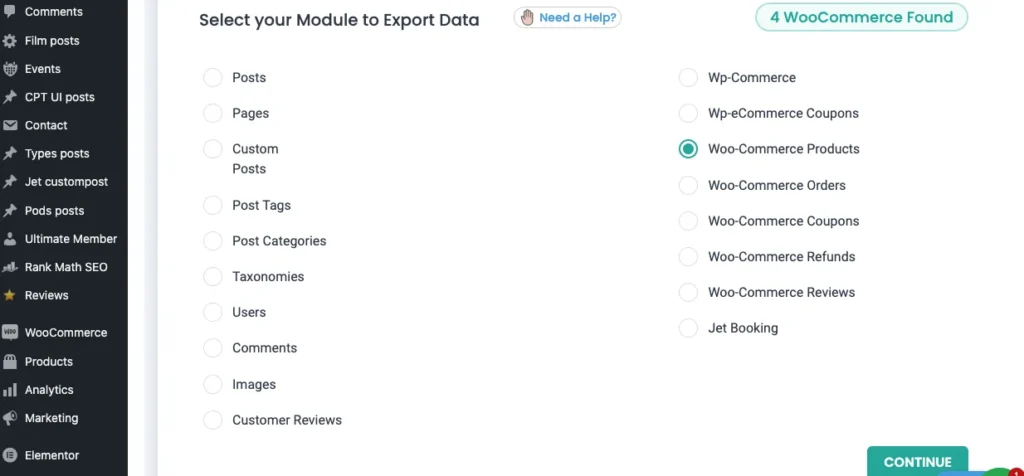The width and height of the screenshot is (1024, 476).
Task: Click the Contact envelope icon
Action: tap(10, 126)
